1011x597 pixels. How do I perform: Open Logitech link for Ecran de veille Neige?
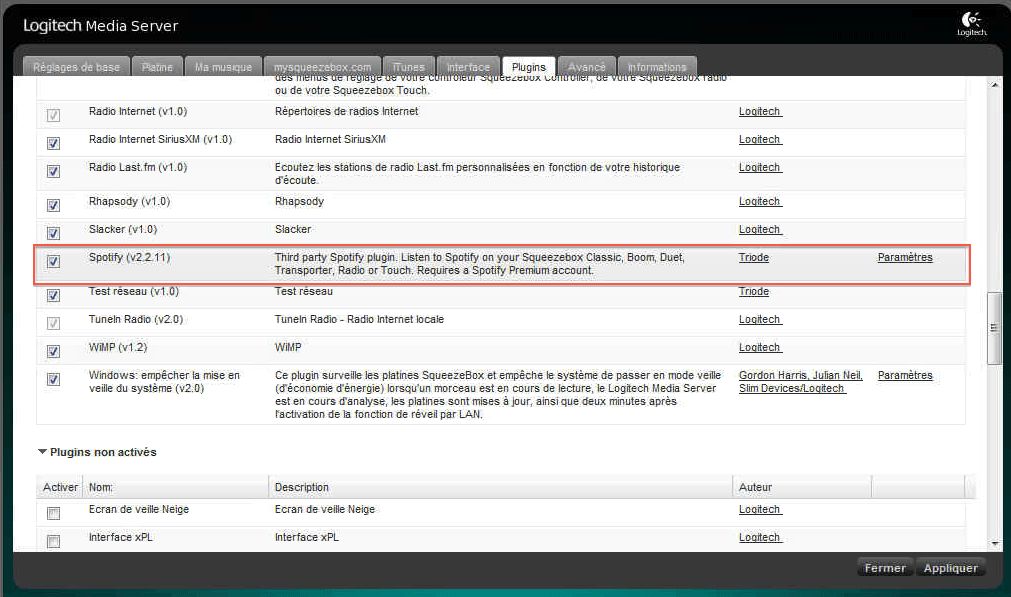(x=760, y=509)
